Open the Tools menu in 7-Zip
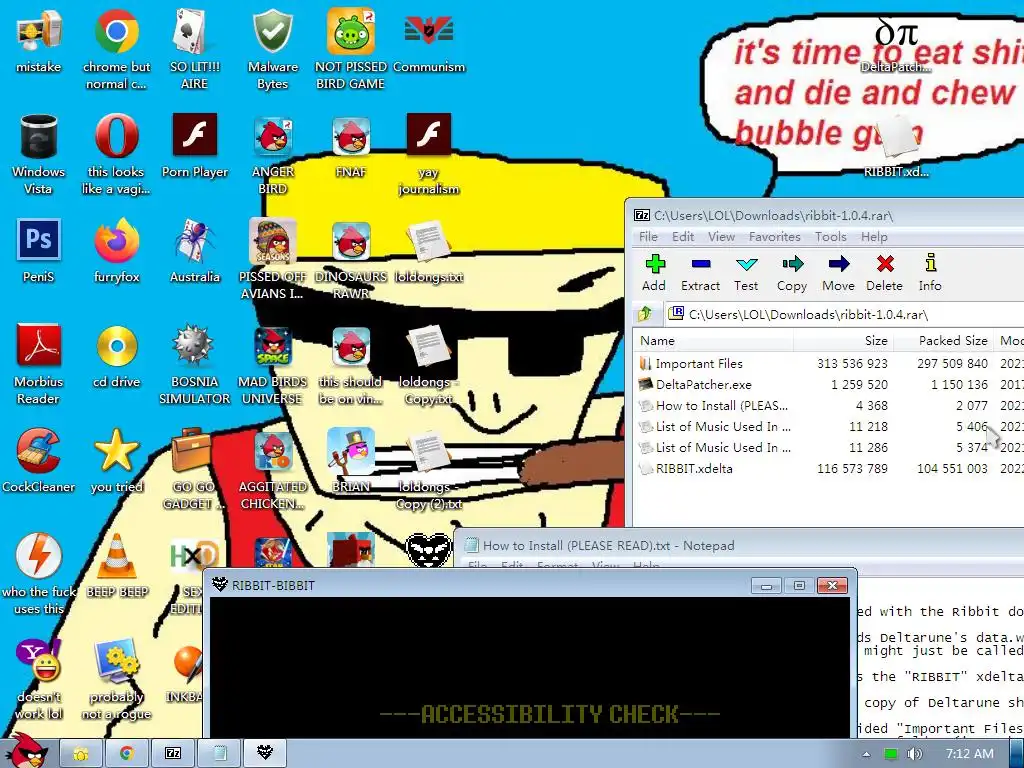Screen dimensions: 1024x768 [x=831, y=236]
